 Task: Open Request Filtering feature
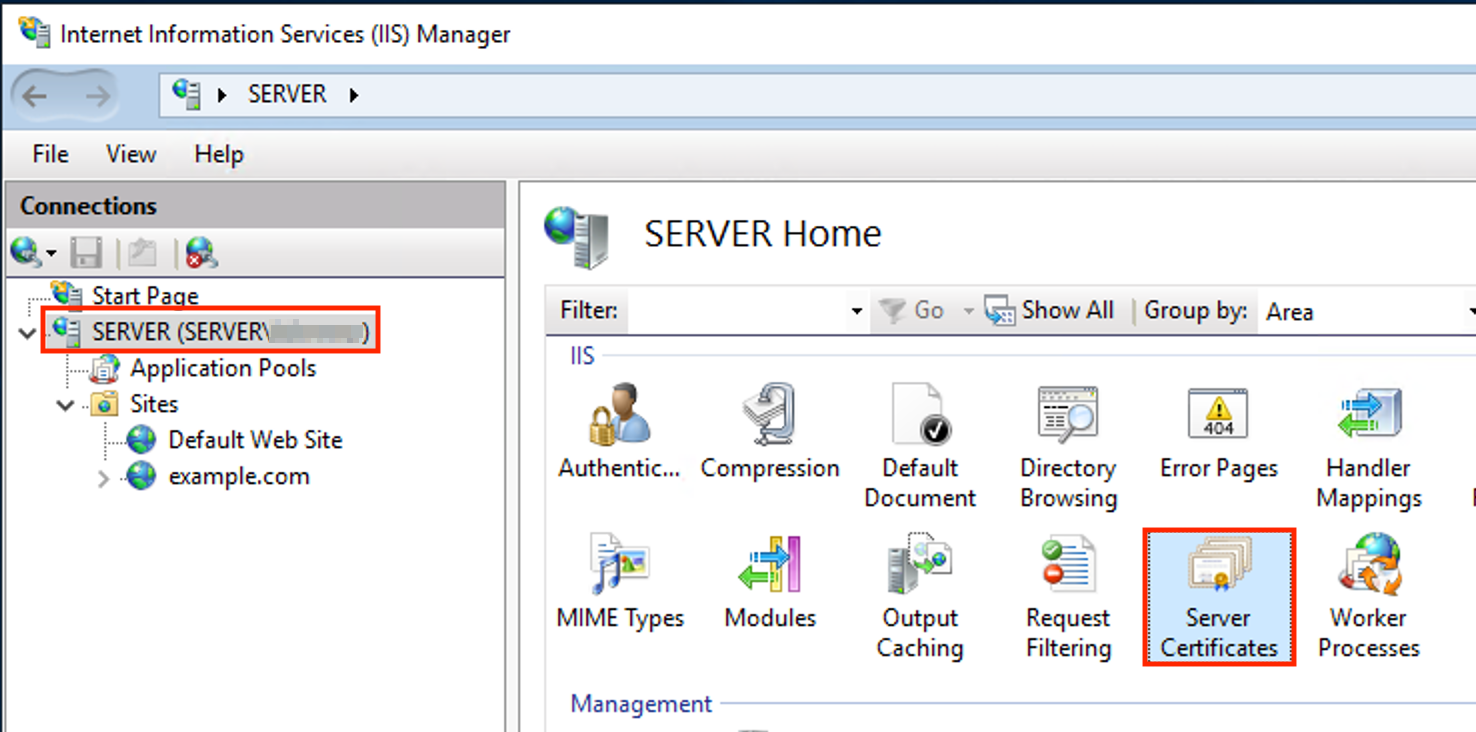point(1068,596)
